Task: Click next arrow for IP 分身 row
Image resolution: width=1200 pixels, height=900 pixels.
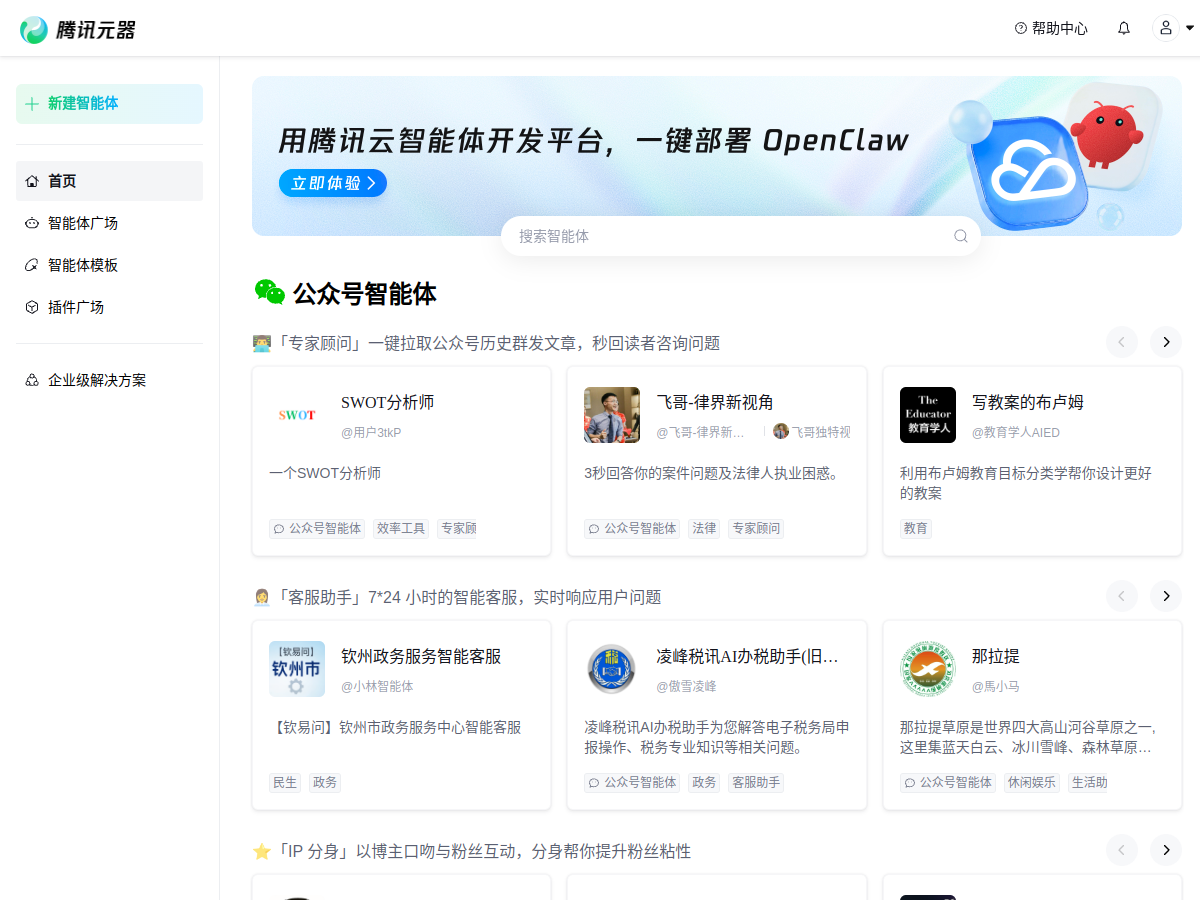Action: [x=1166, y=850]
